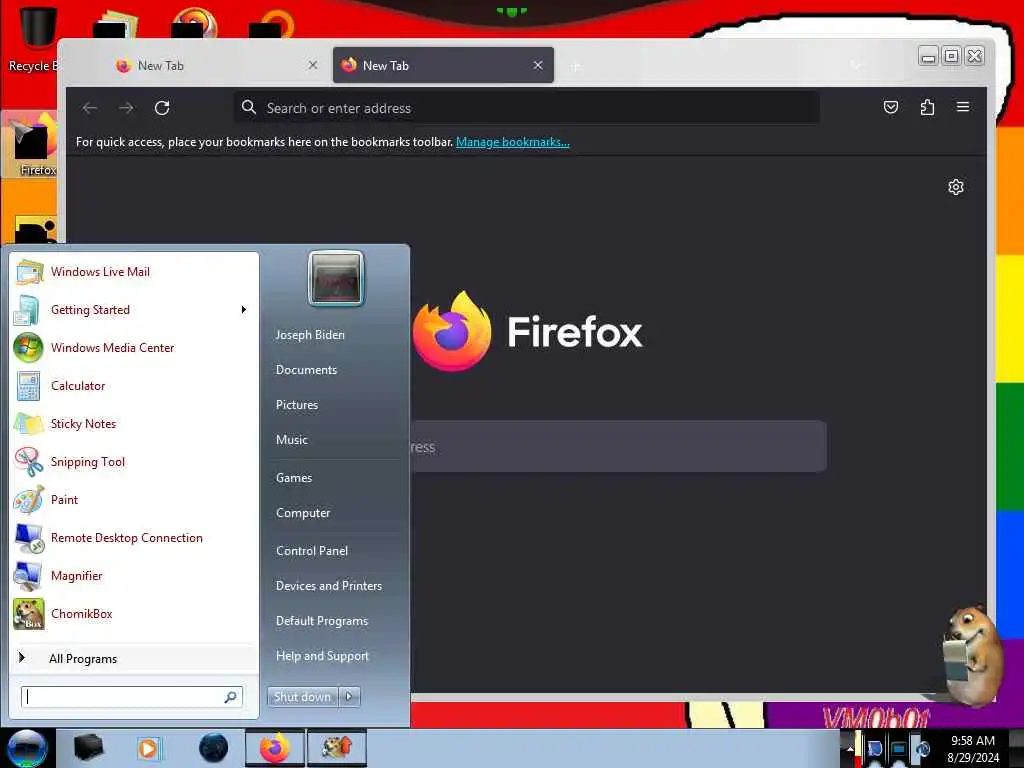Close the active New Tab tab
This screenshot has height=768, width=1024.
[x=538, y=65]
